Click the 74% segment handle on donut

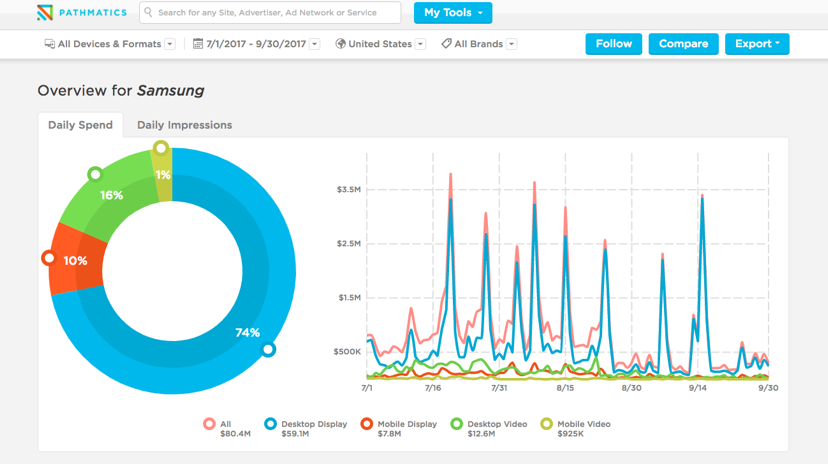pyautogui.click(x=268, y=349)
